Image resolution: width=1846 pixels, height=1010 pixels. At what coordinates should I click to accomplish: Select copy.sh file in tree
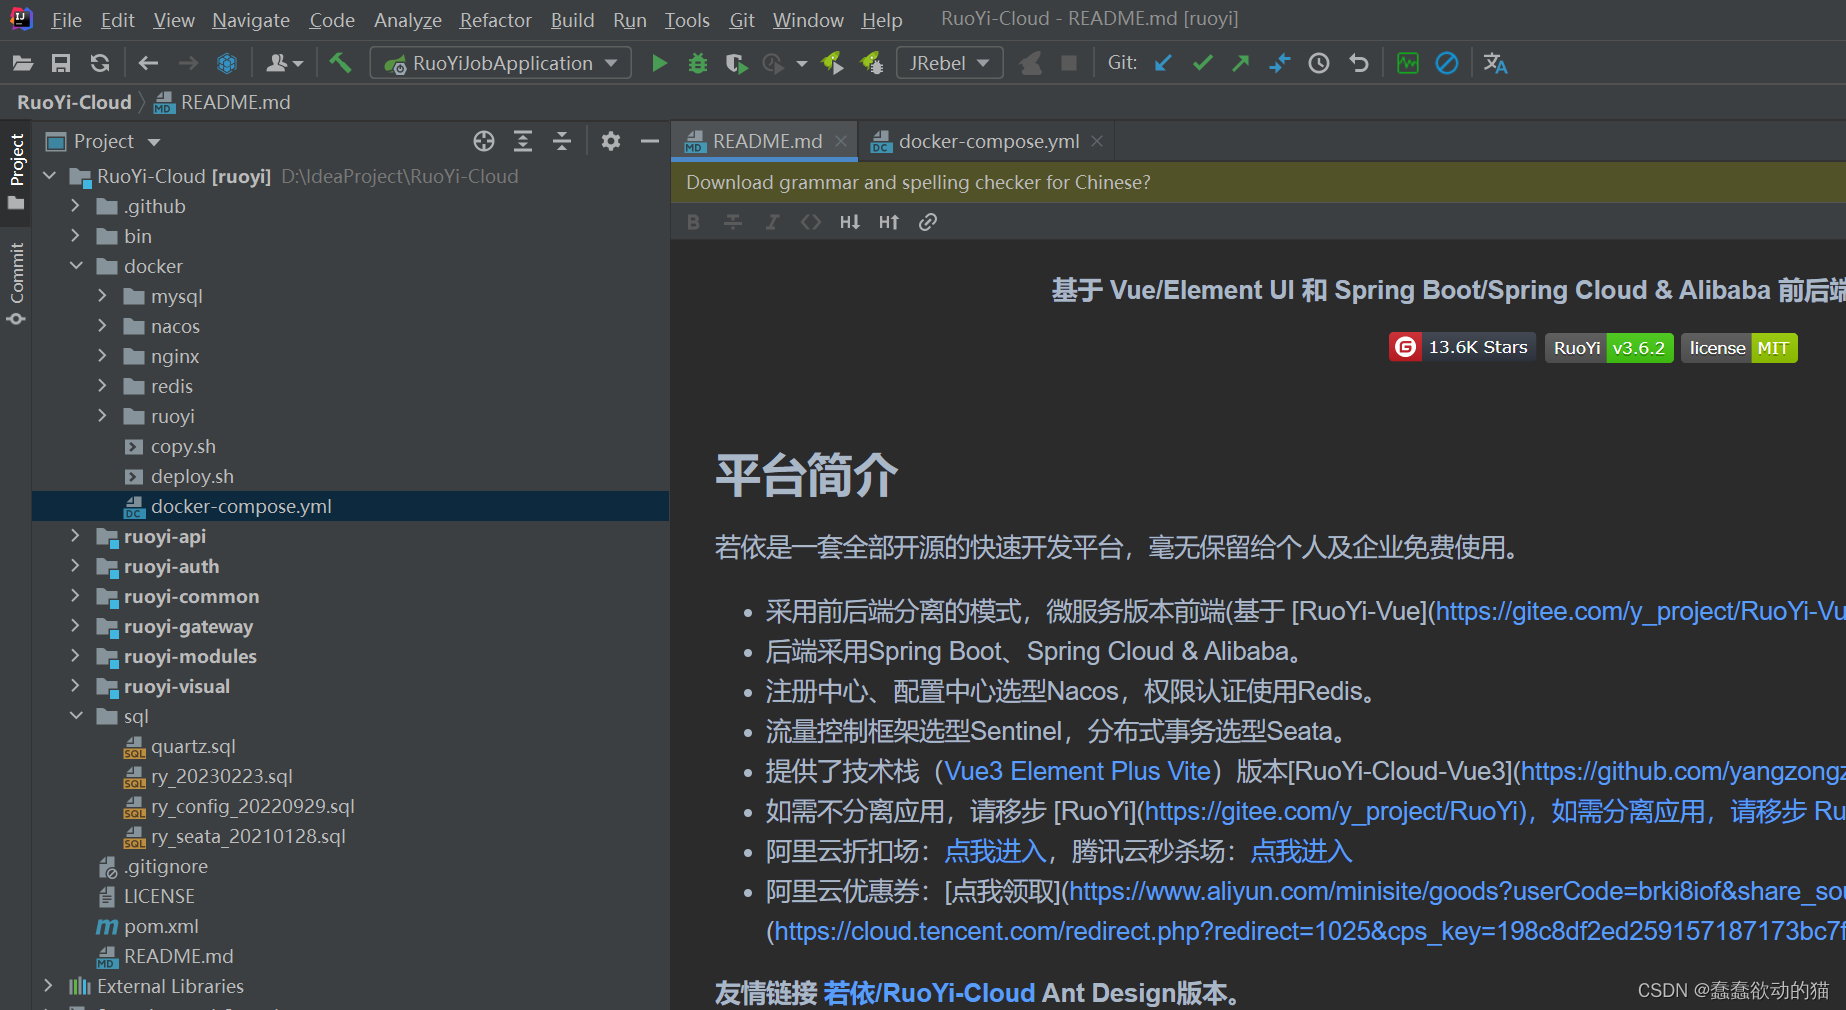(183, 446)
